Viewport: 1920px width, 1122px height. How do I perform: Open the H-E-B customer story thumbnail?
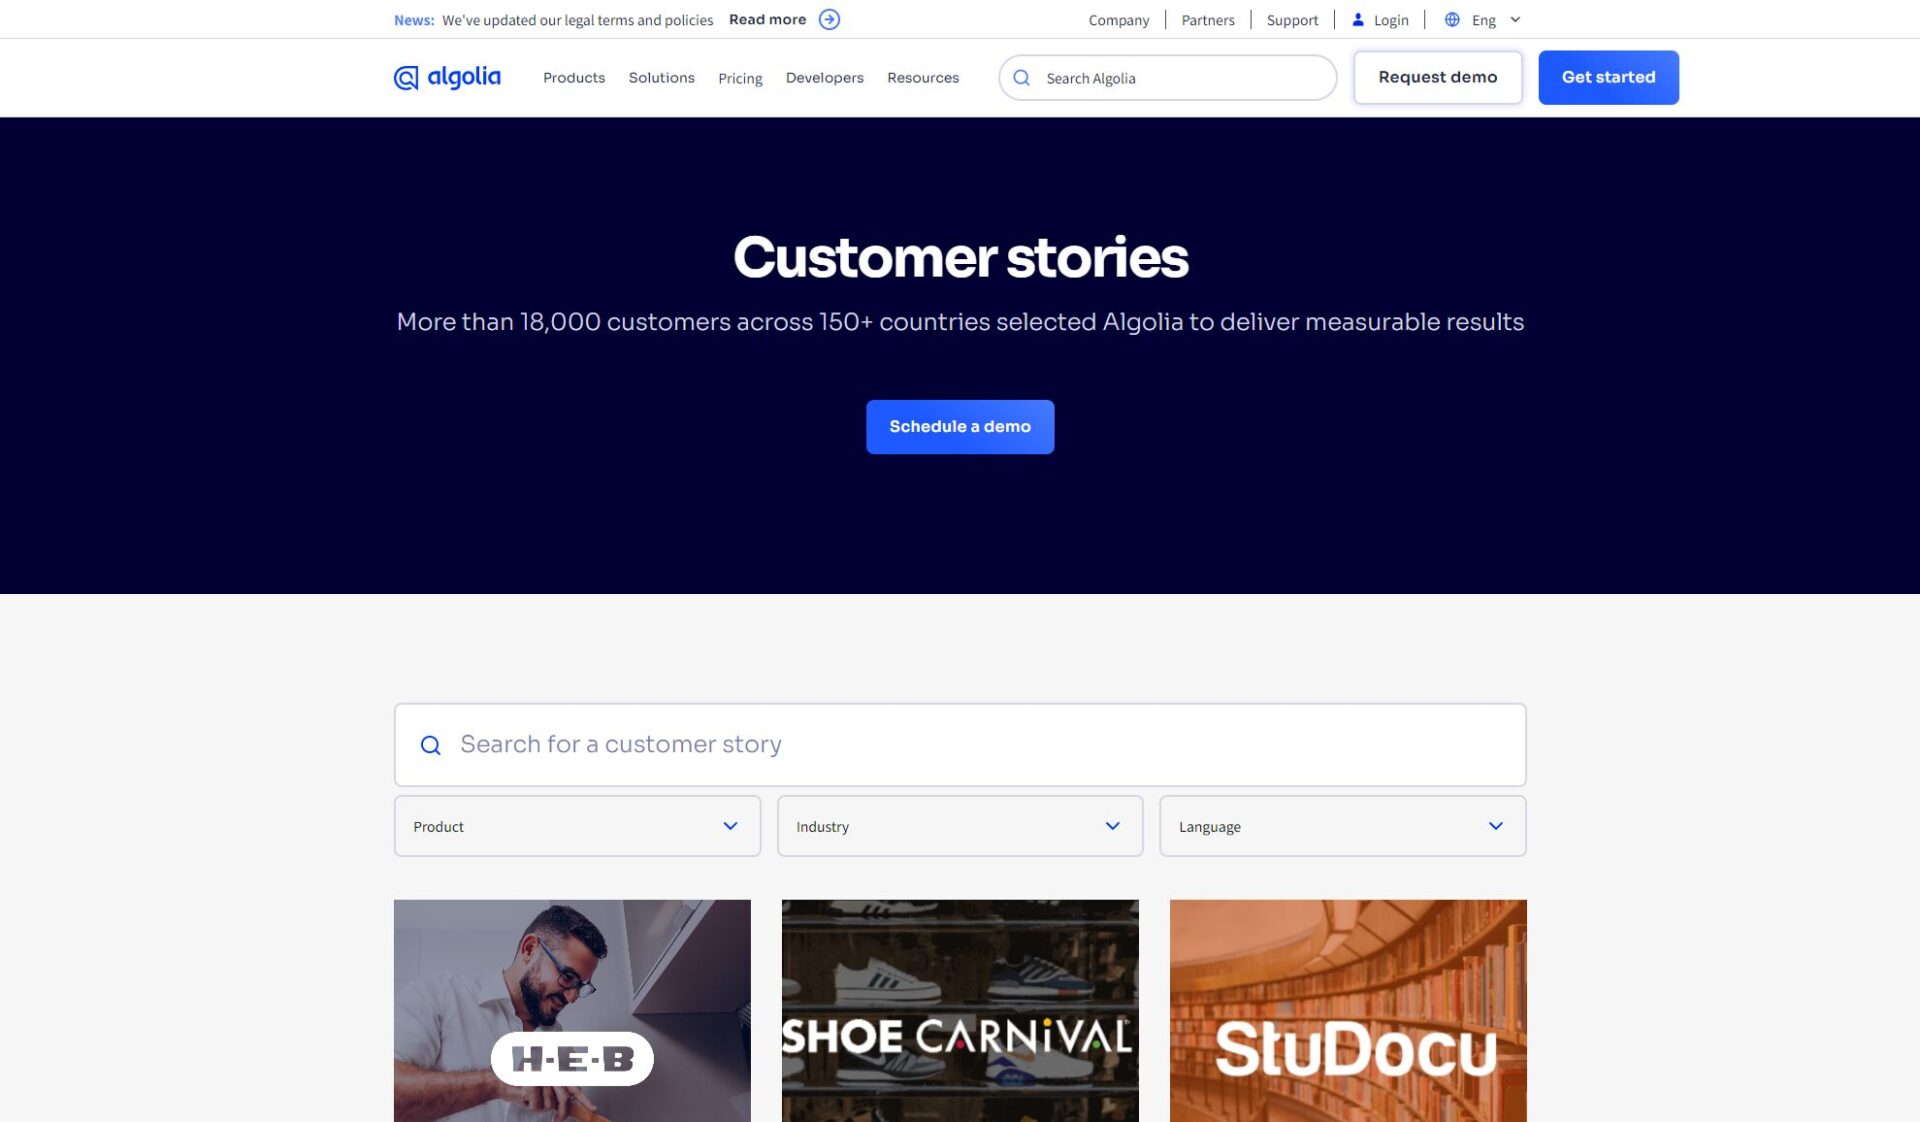(572, 1010)
